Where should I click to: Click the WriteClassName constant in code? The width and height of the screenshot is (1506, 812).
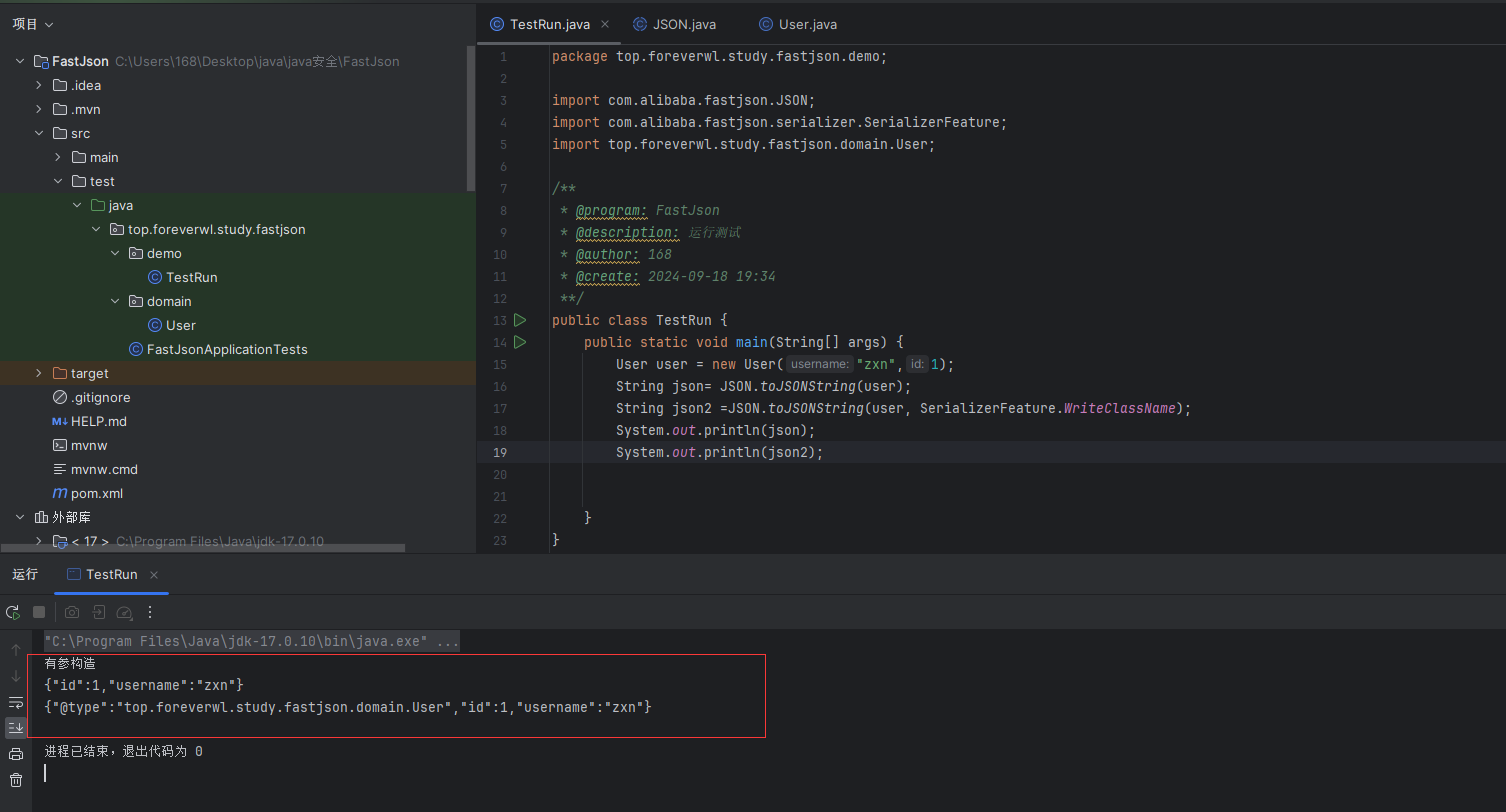[x=1120, y=408]
